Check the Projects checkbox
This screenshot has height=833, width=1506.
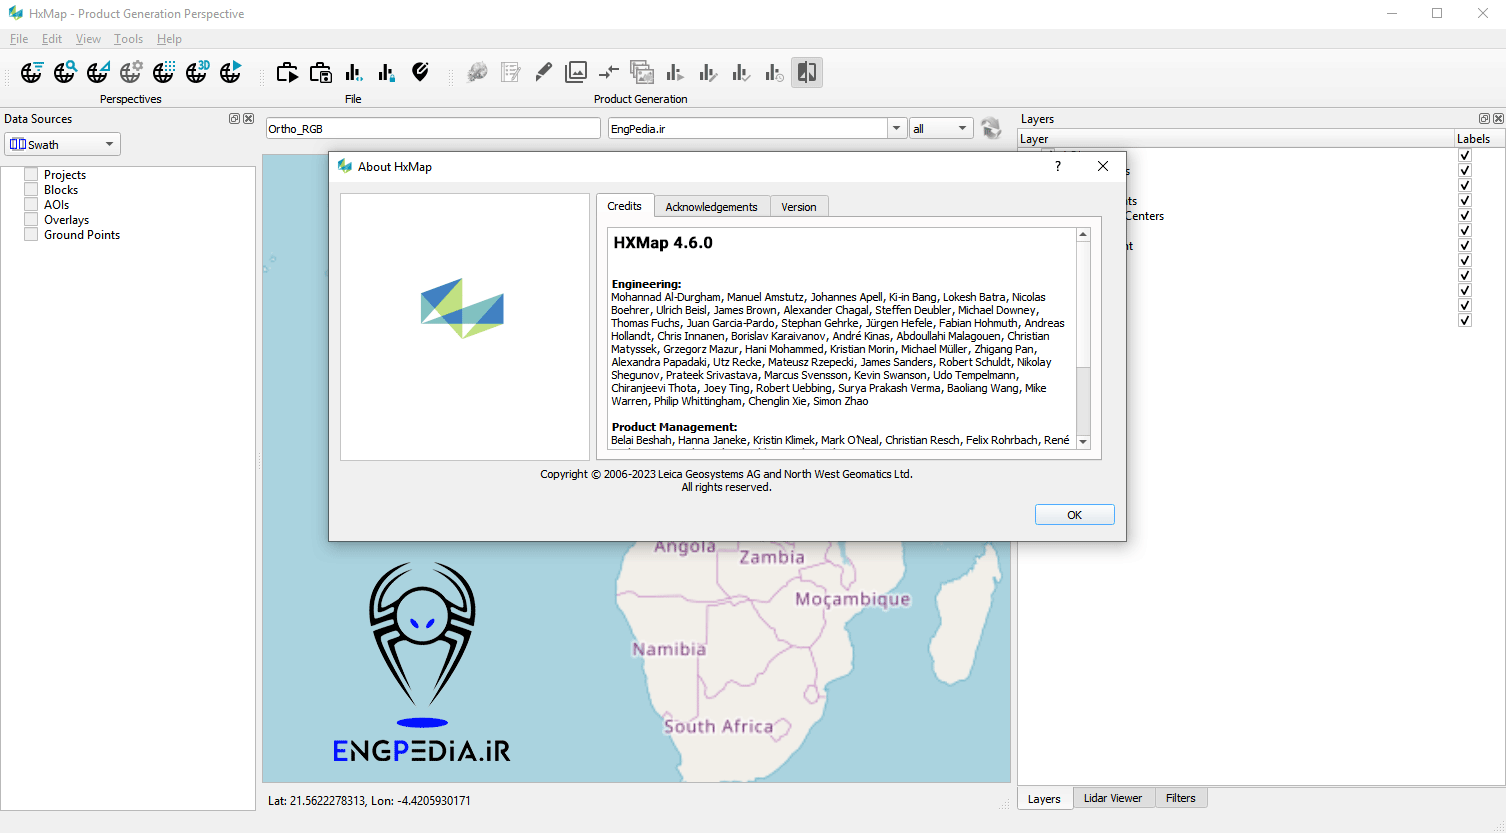tap(31, 174)
